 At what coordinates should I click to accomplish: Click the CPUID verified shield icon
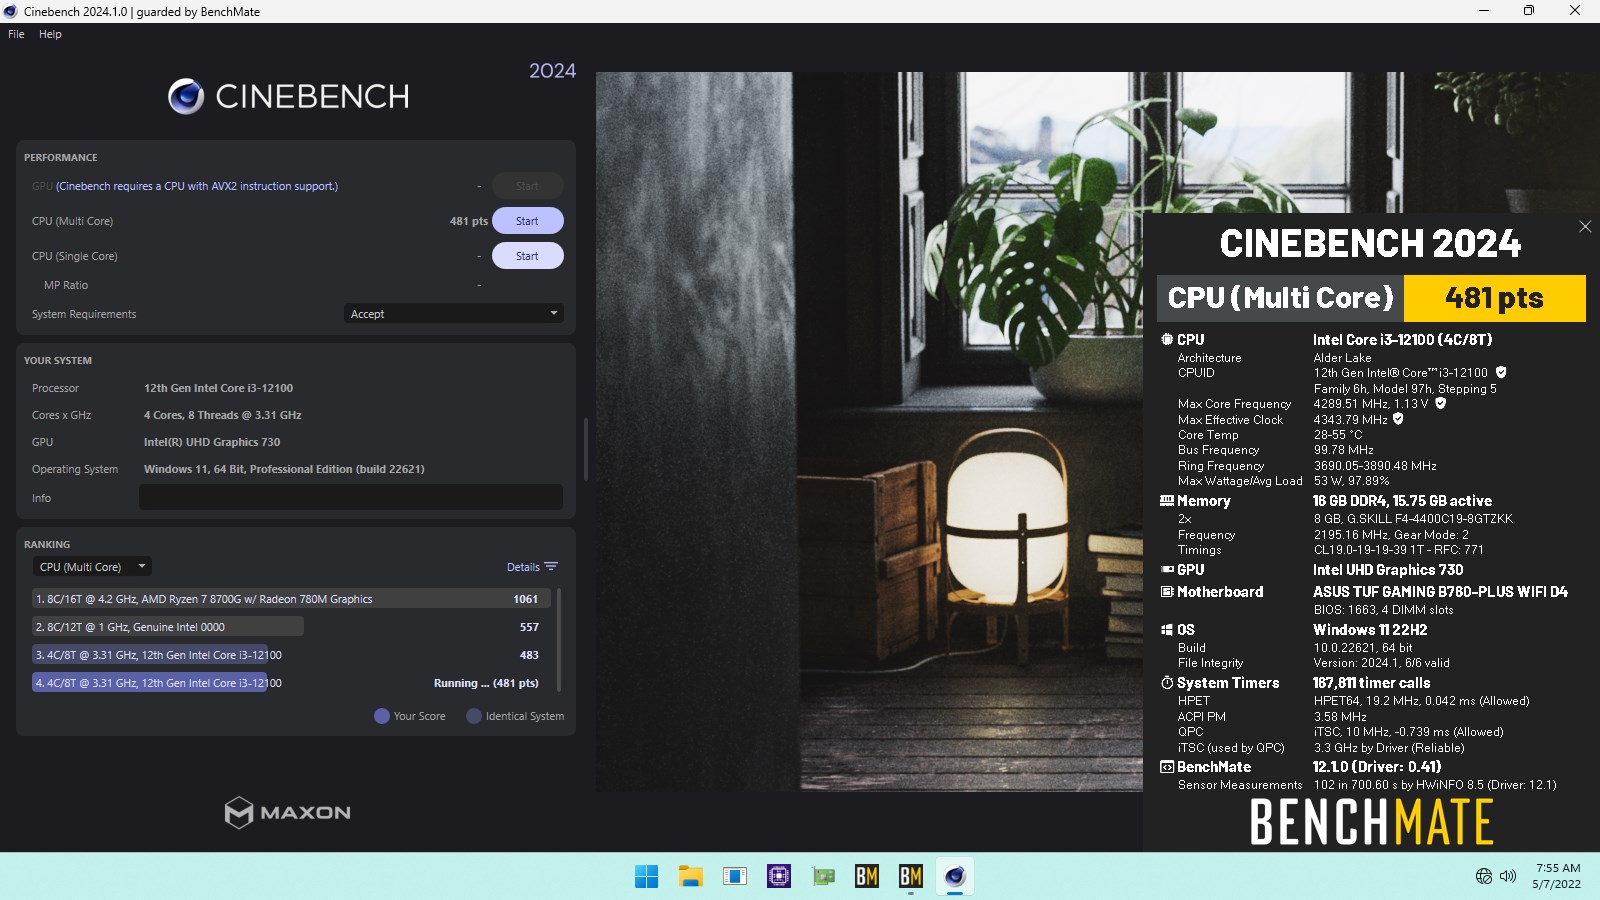click(1501, 372)
